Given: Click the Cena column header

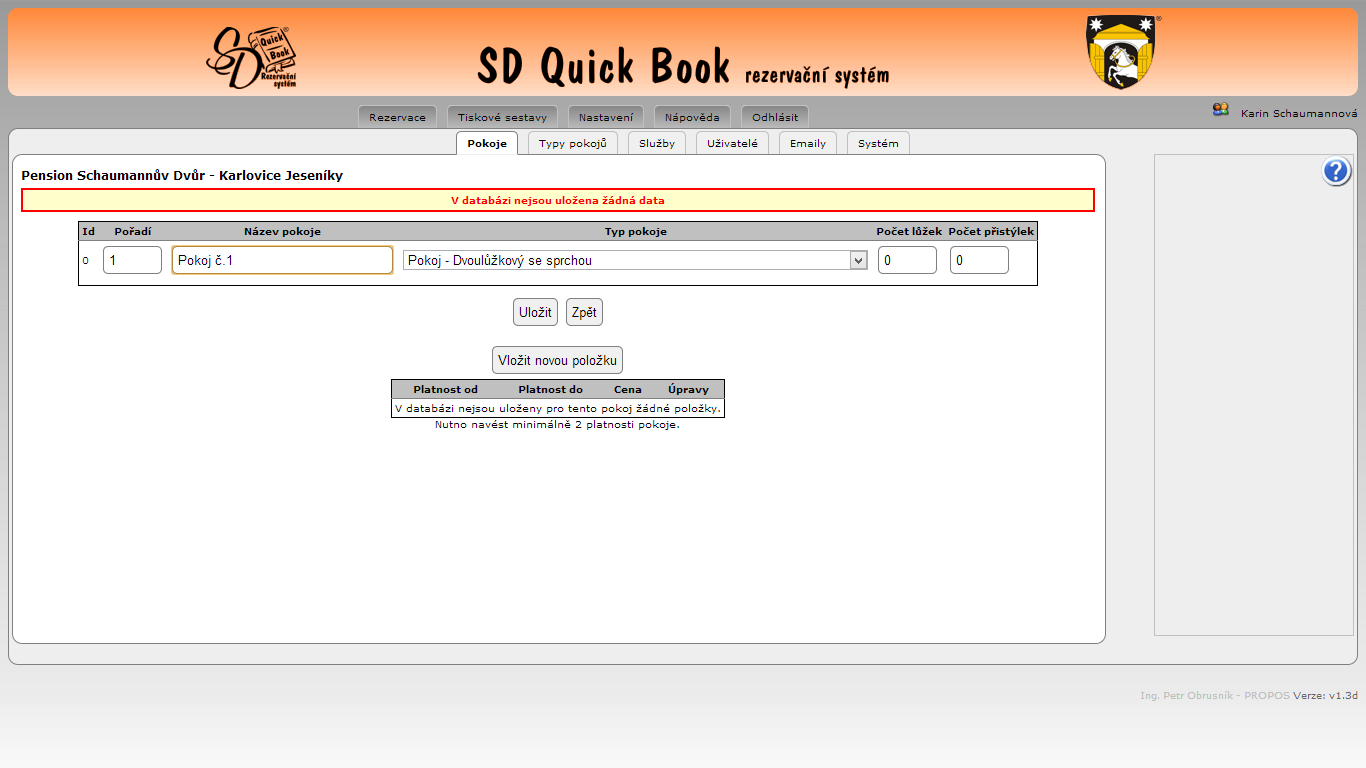Looking at the screenshot, I should coord(628,389).
